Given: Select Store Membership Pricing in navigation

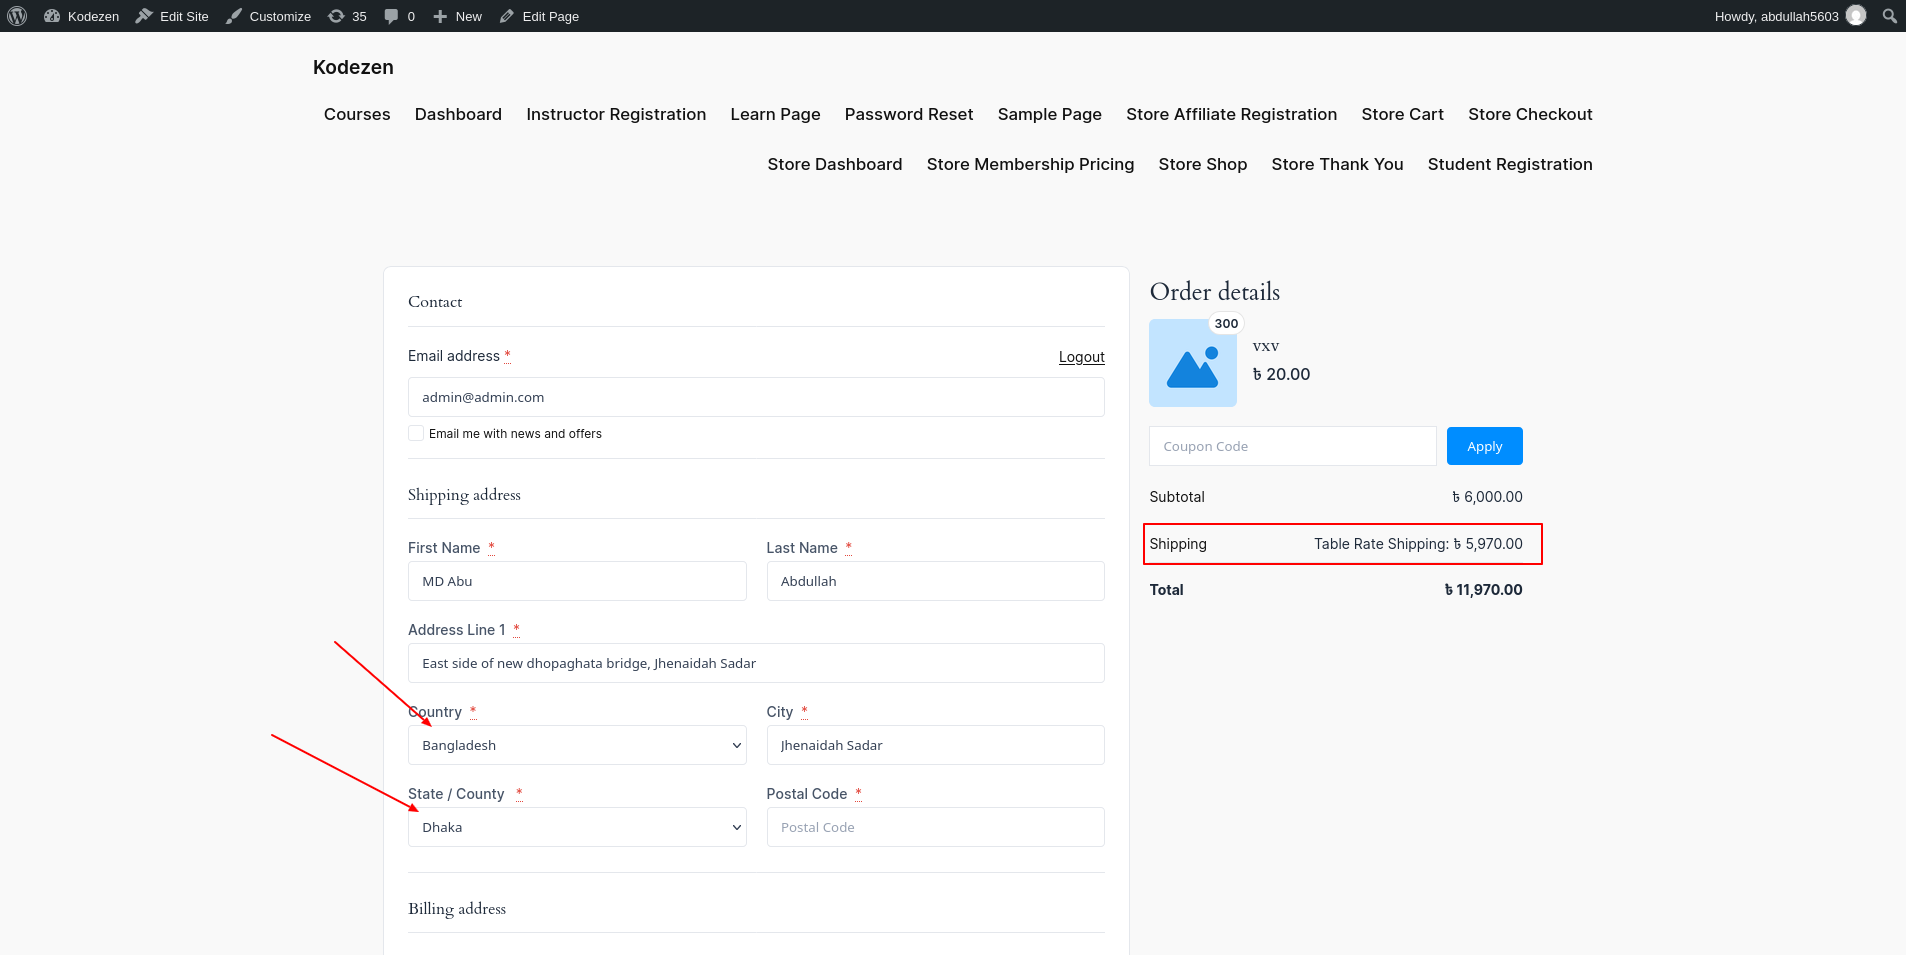Looking at the screenshot, I should tap(1030, 164).
